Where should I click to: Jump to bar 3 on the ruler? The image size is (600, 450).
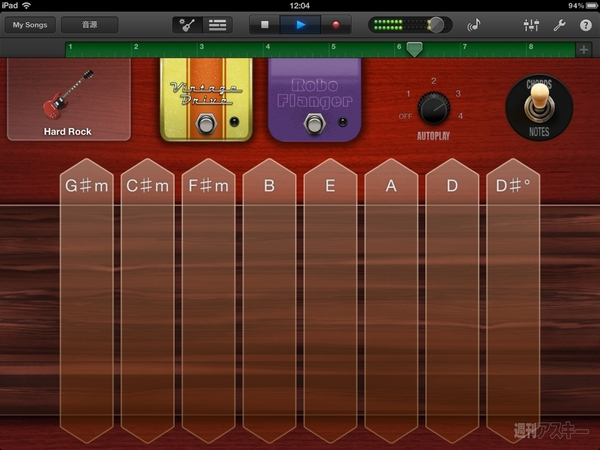point(202,47)
